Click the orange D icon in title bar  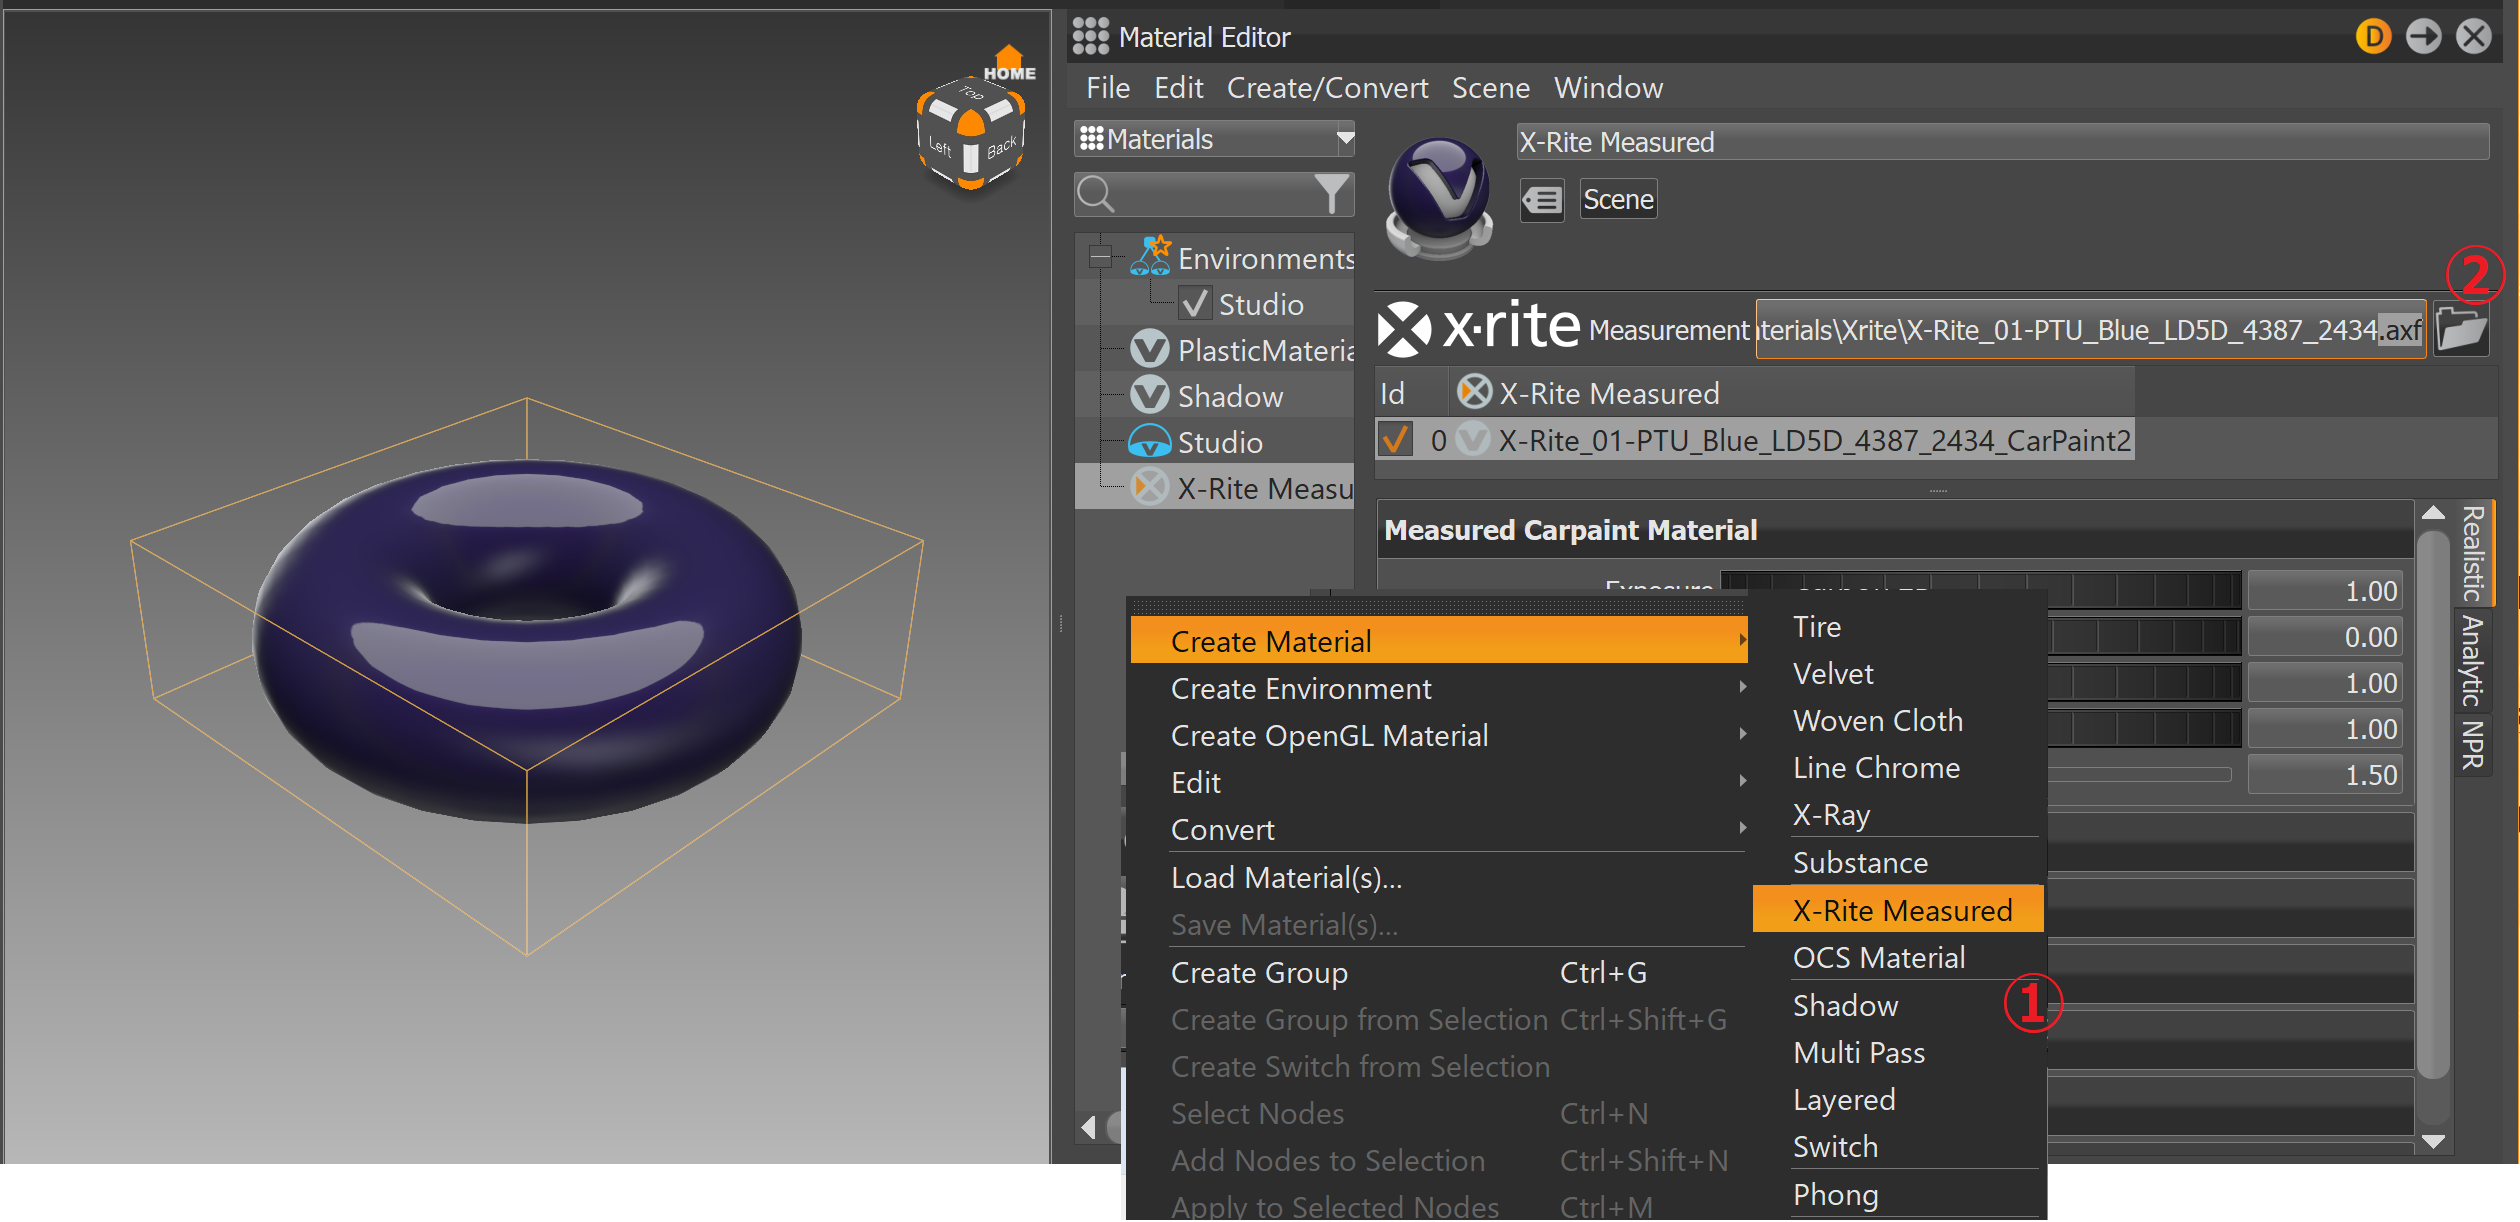[2373, 37]
